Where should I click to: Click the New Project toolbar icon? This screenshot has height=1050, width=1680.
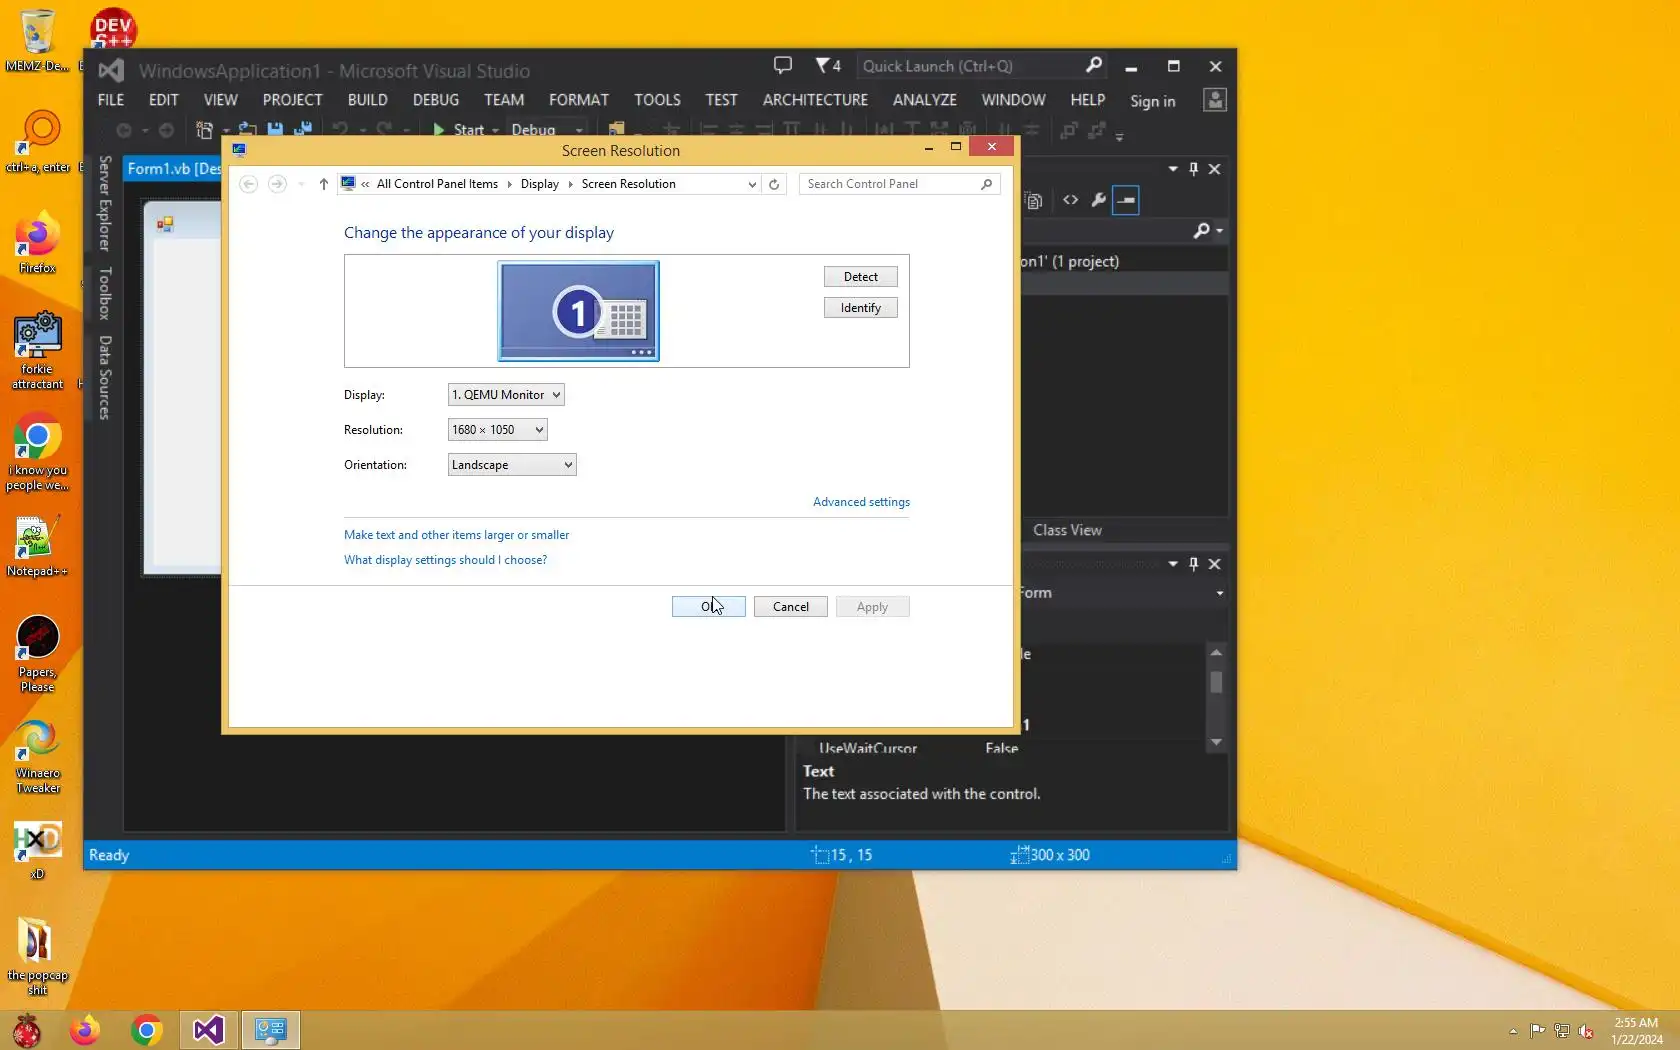(205, 130)
